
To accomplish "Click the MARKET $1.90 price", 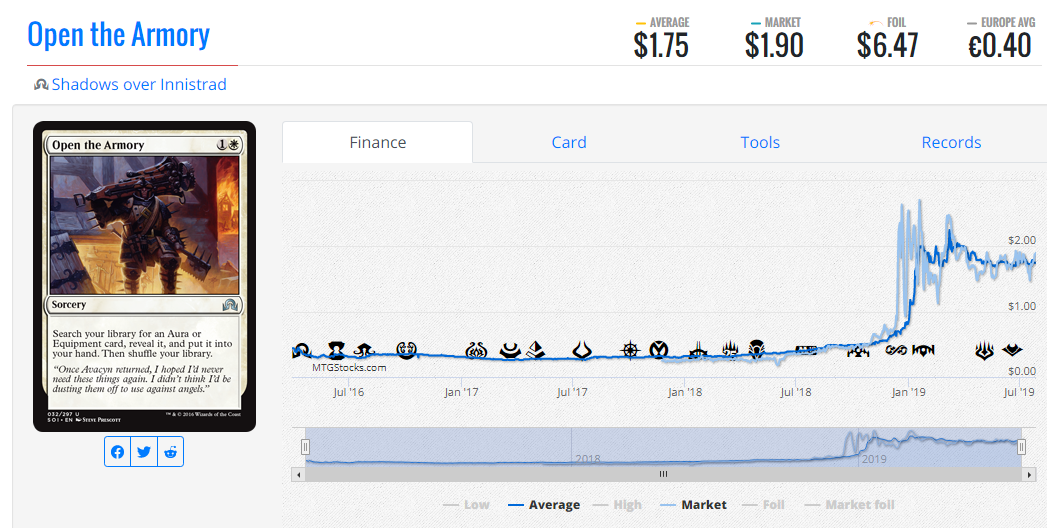I will pos(775,45).
